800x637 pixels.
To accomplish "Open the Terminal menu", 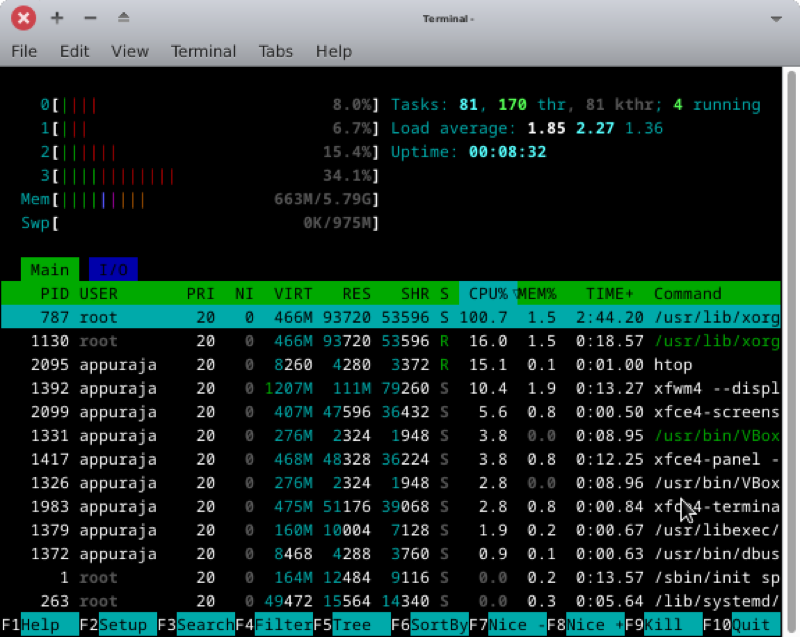I will [x=203, y=52].
